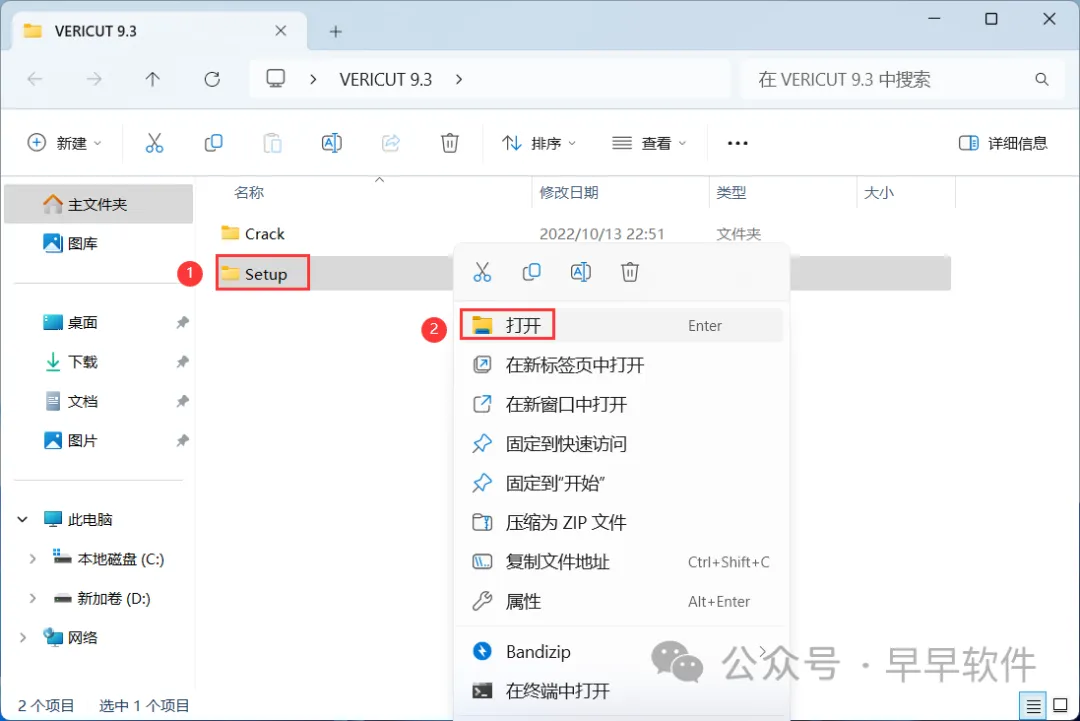Image resolution: width=1080 pixels, height=721 pixels.
Task: Select 主文件夹 in sidebar
Action: pos(98,205)
